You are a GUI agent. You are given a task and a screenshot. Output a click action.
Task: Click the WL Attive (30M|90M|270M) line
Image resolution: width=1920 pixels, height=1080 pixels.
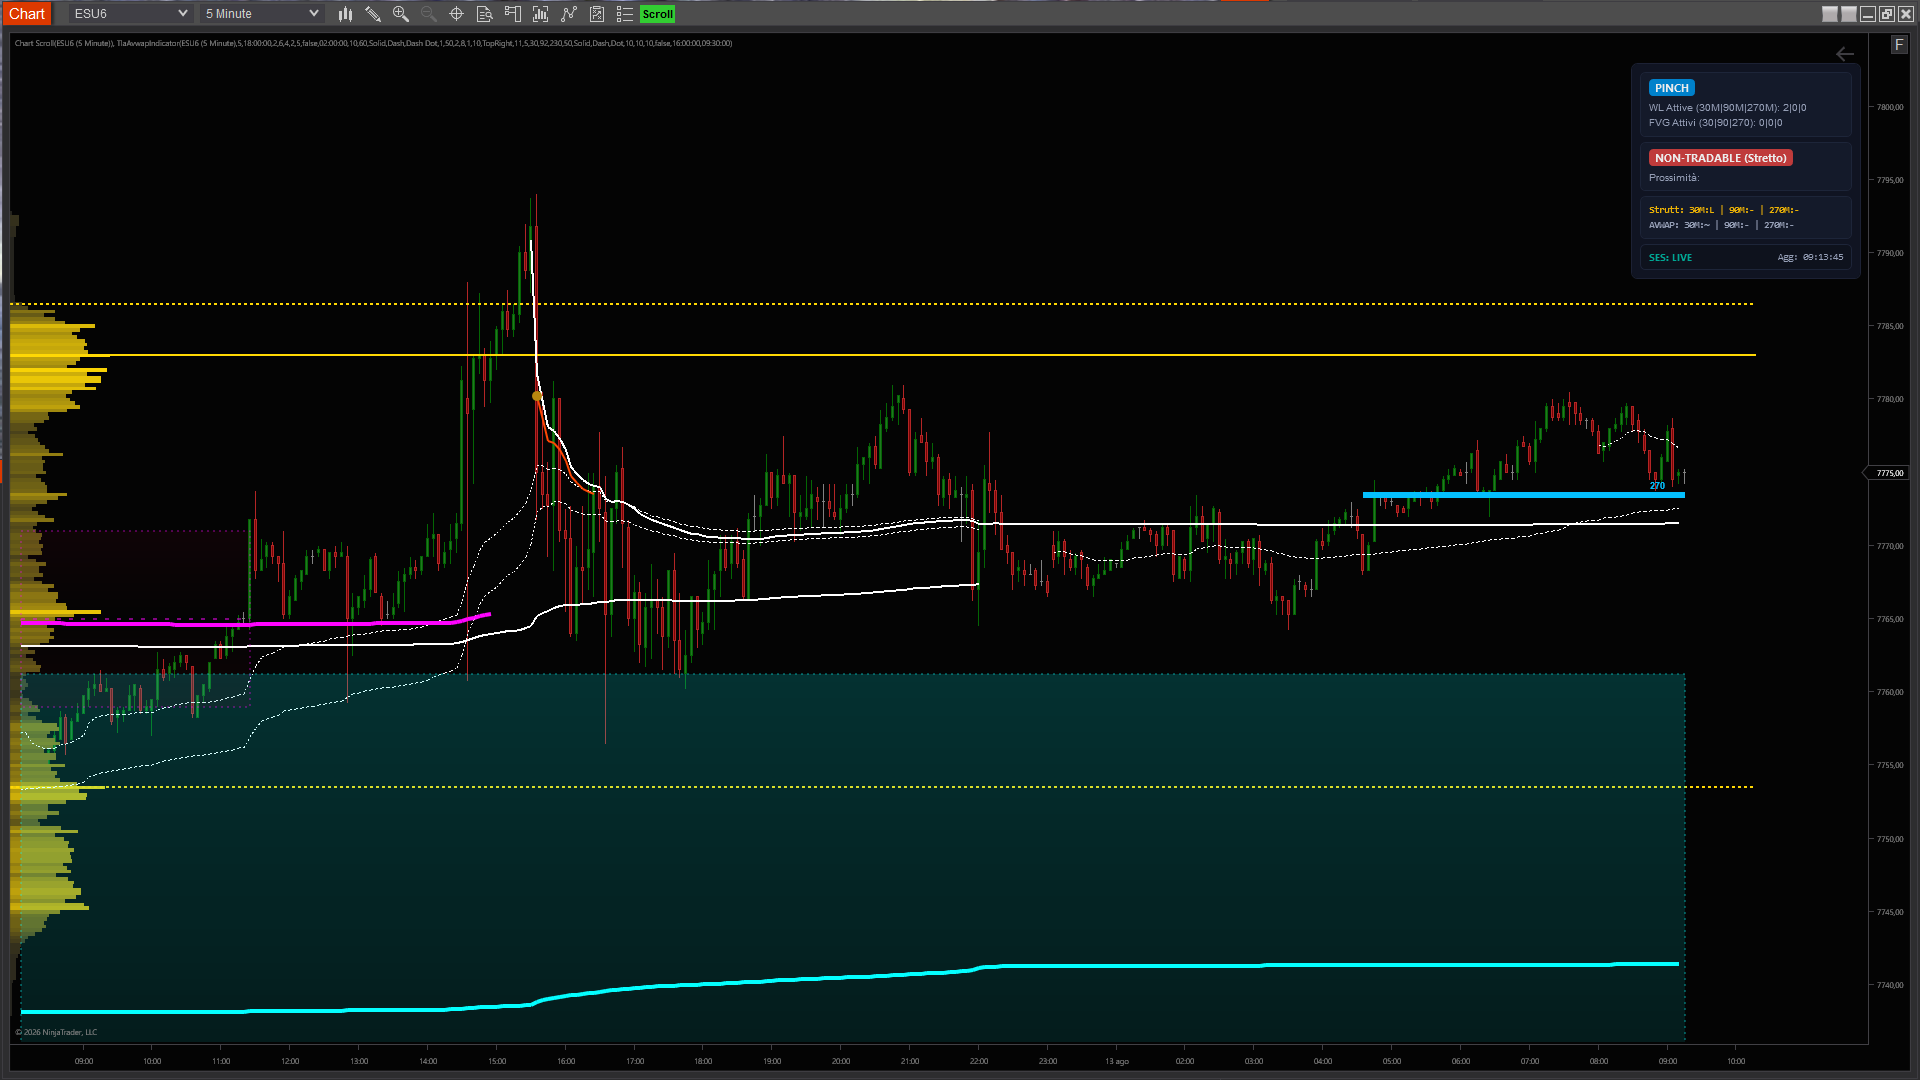(x=1727, y=108)
